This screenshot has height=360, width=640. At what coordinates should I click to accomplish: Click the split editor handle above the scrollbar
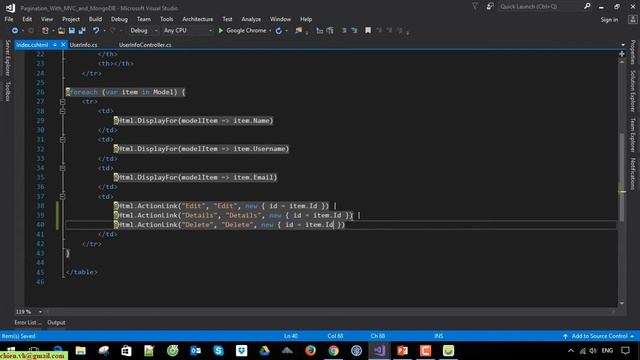pos(622,54)
